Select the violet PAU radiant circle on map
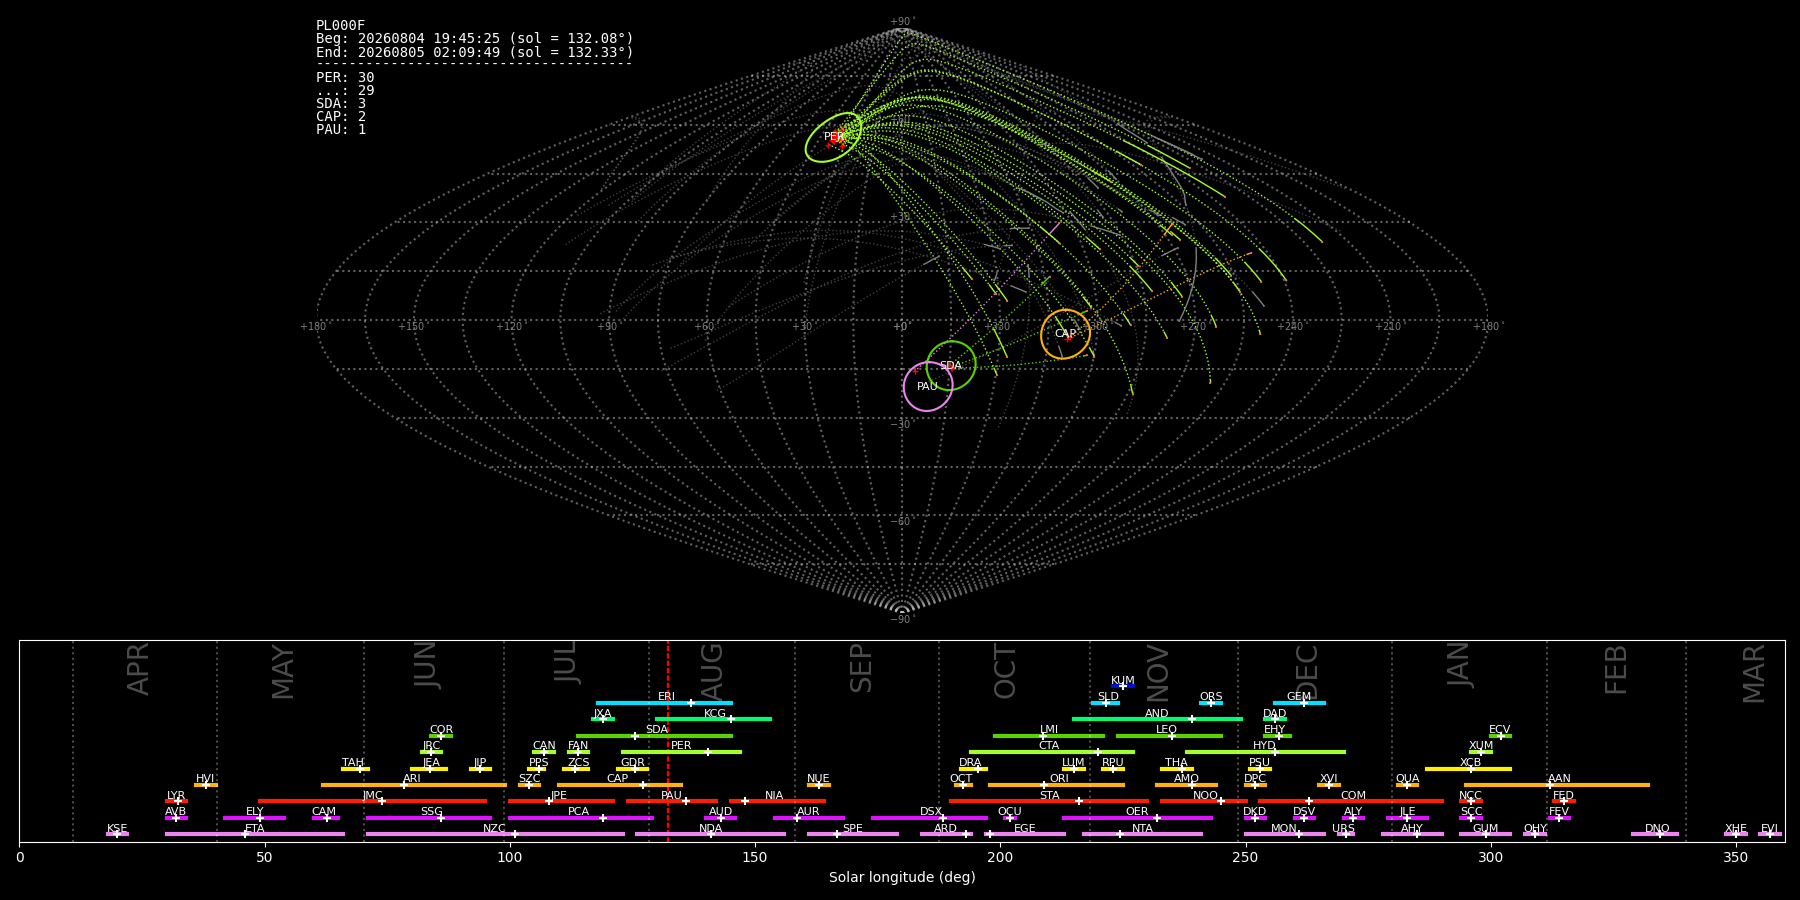The height and width of the screenshot is (900, 1800). pos(928,386)
